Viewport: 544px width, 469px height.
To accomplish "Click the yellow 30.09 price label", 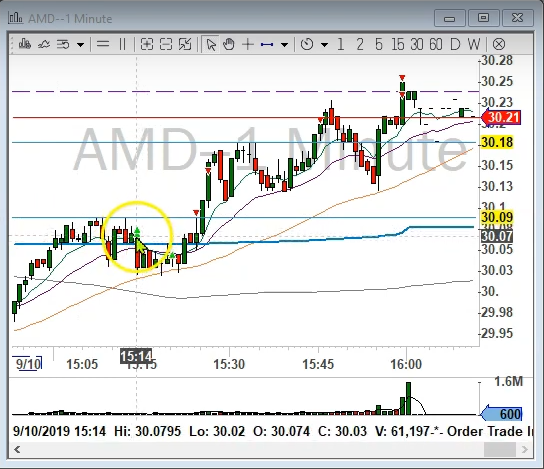I will pos(497,218).
